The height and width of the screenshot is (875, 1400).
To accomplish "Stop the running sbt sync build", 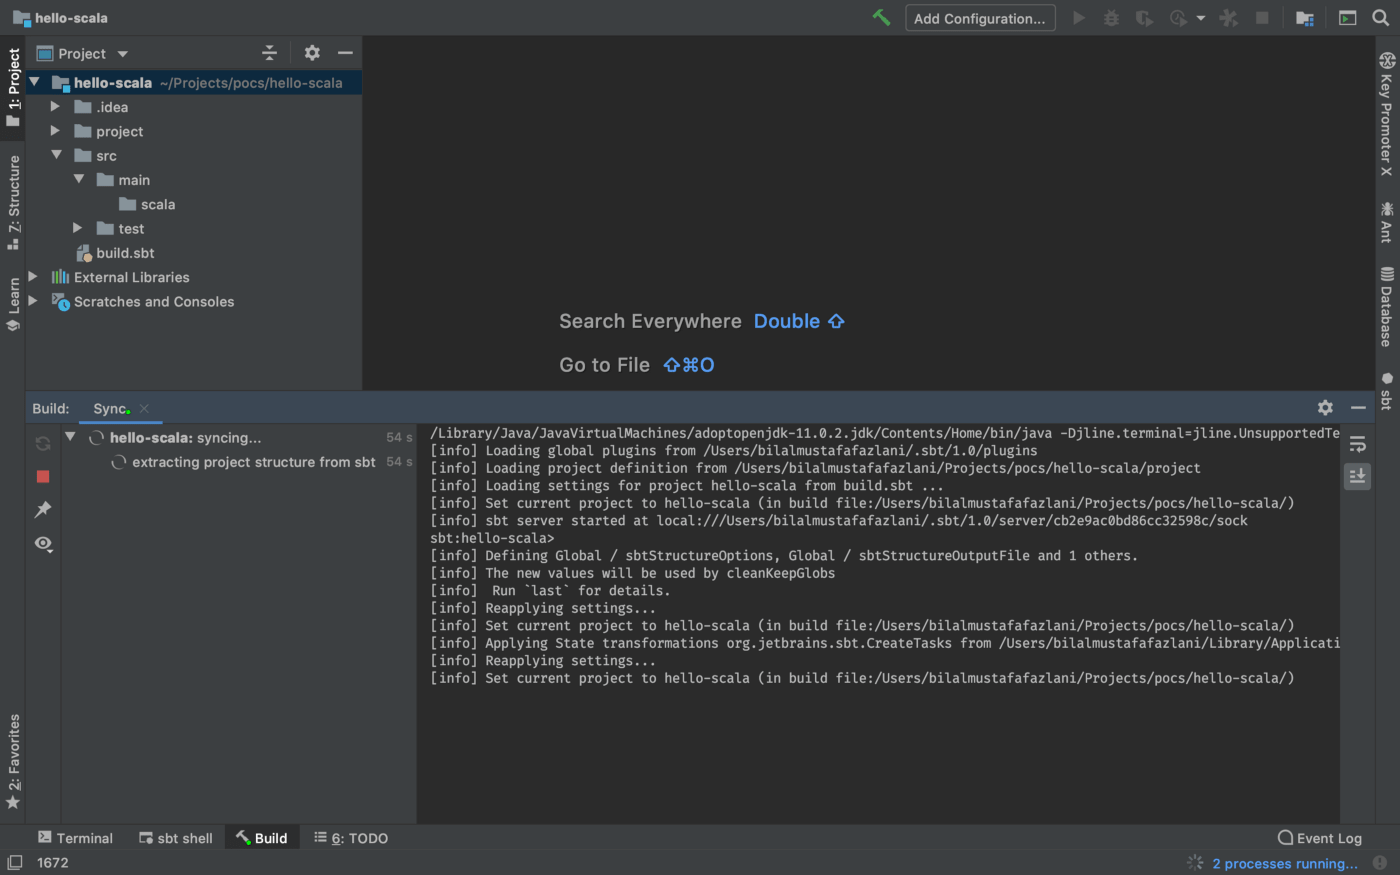I will (x=43, y=477).
